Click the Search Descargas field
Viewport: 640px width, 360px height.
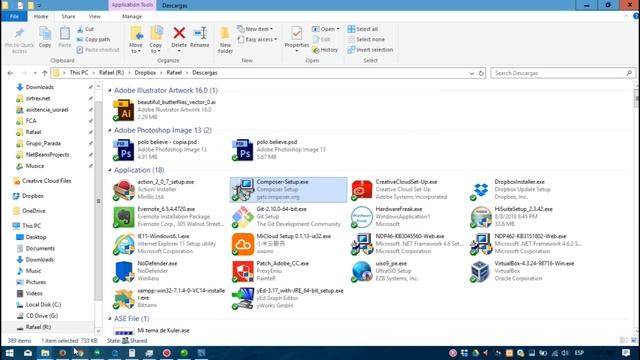click(x=563, y=73)
